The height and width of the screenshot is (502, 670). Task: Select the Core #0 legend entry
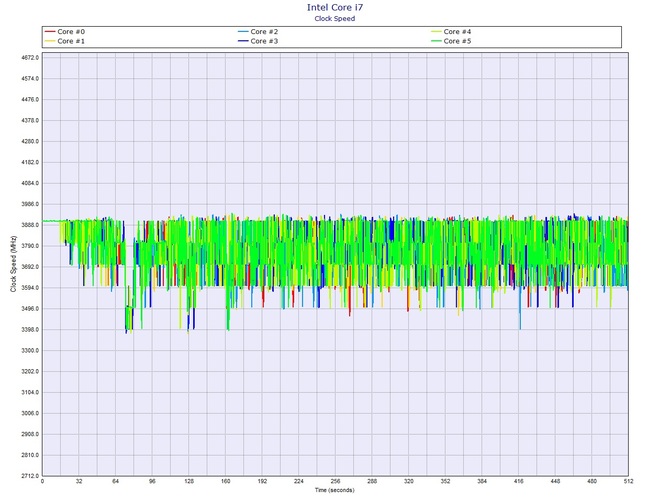point(65,32)
